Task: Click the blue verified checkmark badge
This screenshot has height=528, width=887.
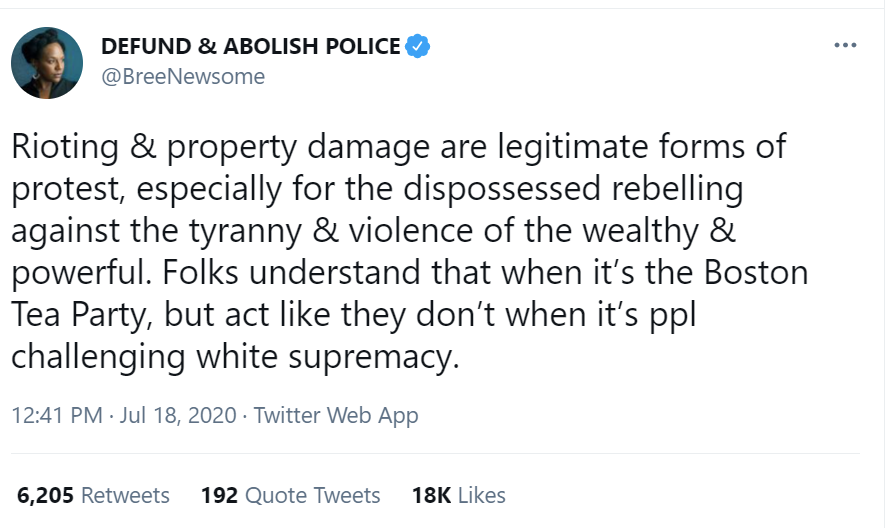Action: point(417,46)
